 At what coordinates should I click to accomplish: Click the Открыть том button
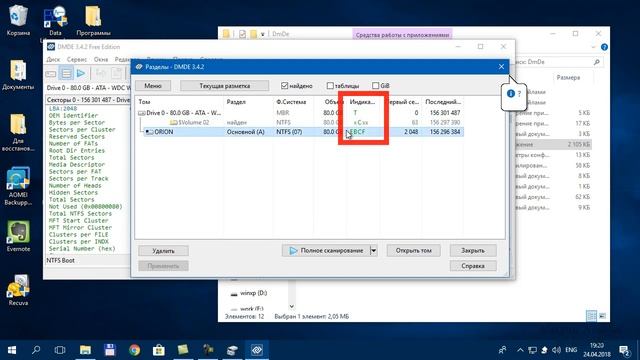[413, 250]
